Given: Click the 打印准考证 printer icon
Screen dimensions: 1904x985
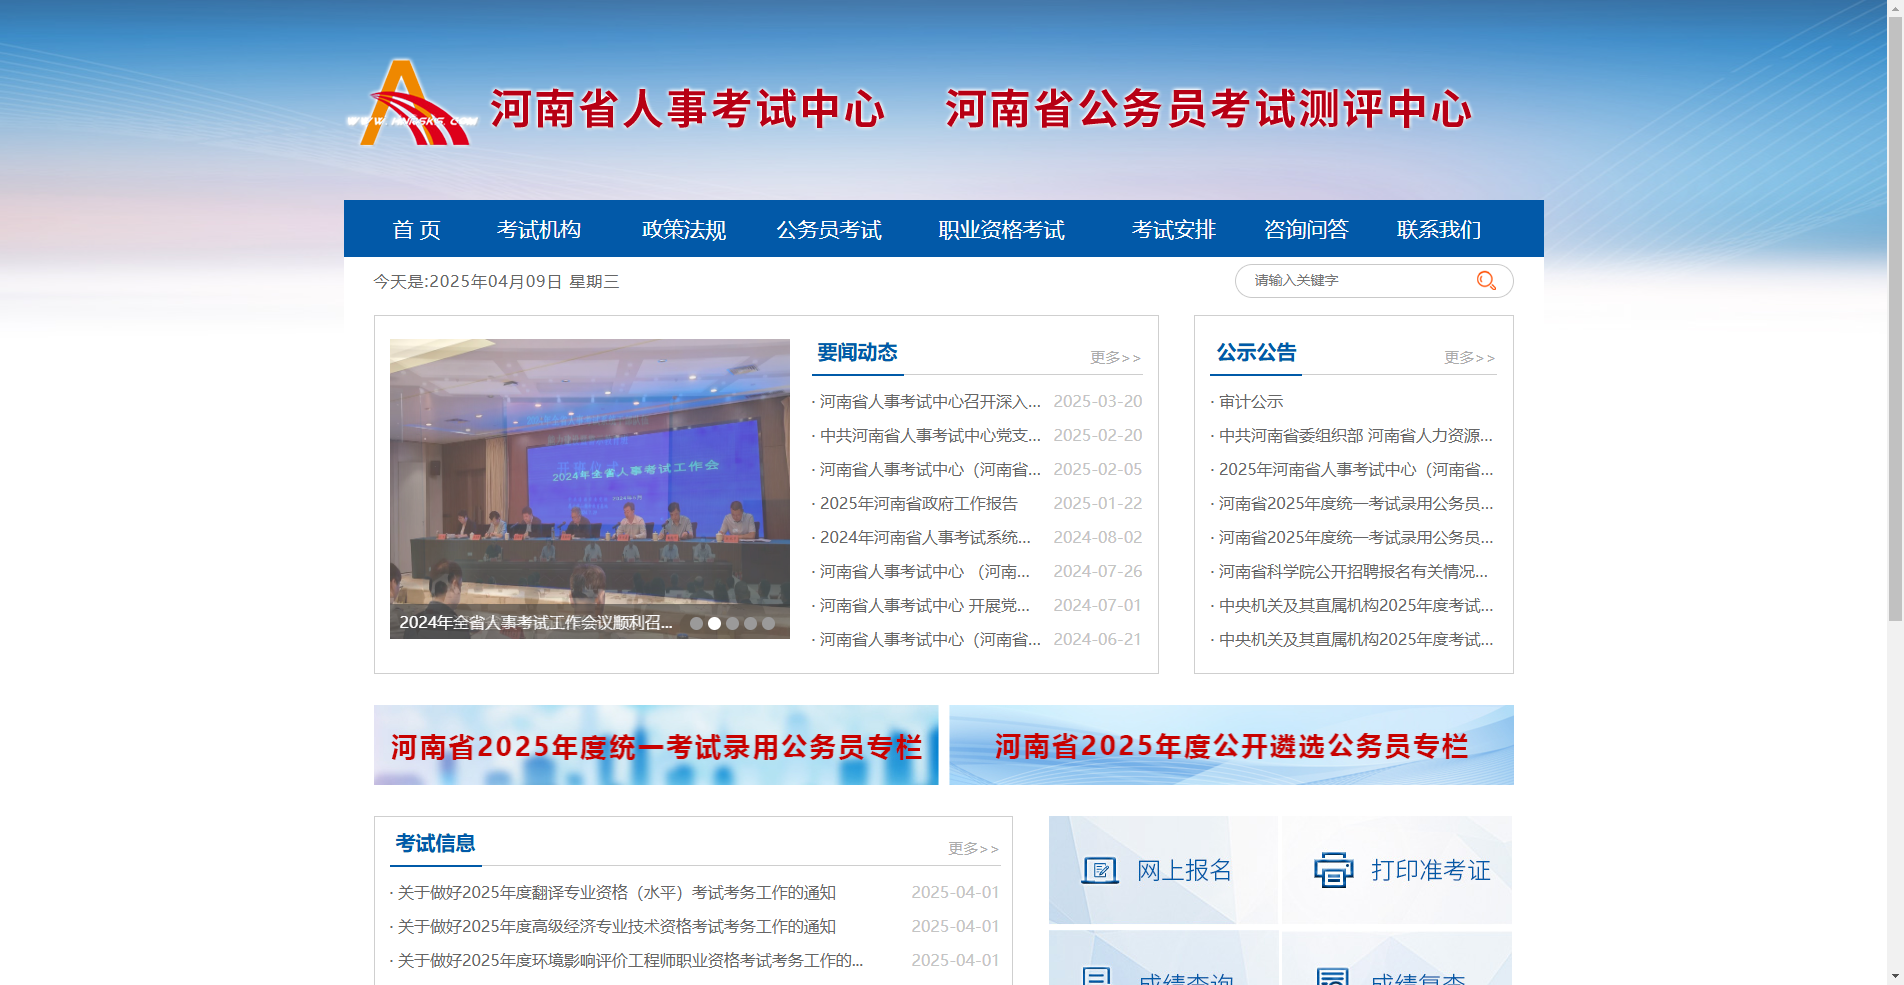Looking at the screenshot, I should (1333, 870).
